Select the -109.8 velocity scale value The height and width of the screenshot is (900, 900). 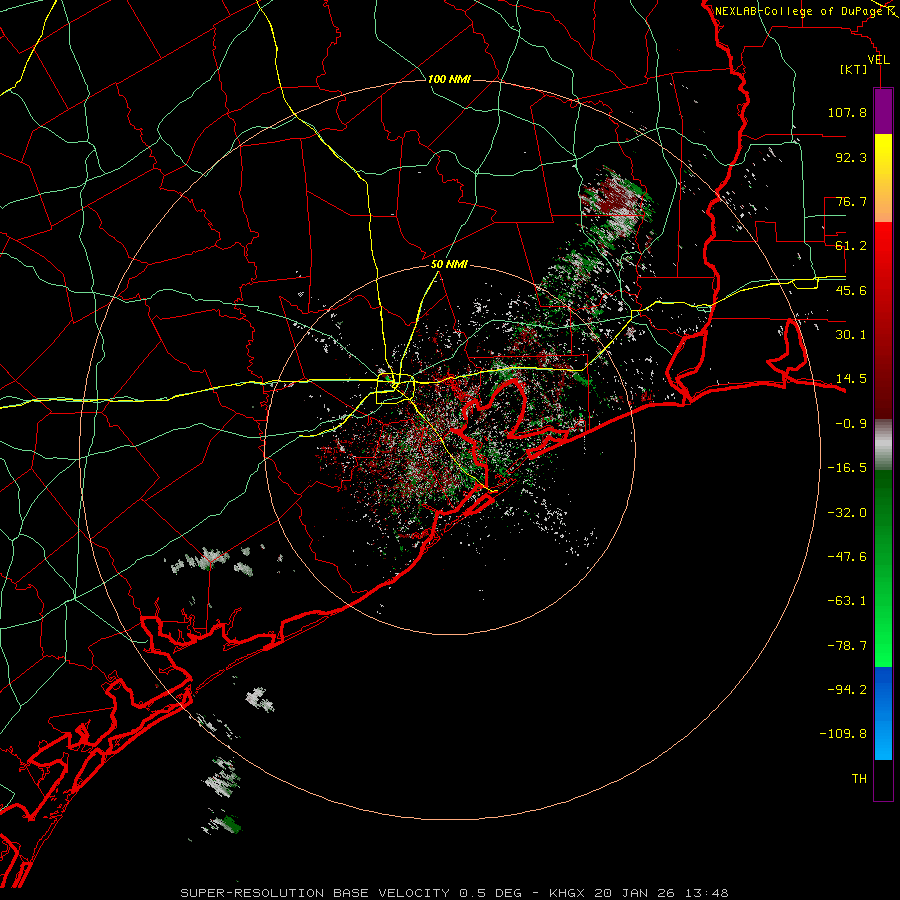[x=843, y=734]
